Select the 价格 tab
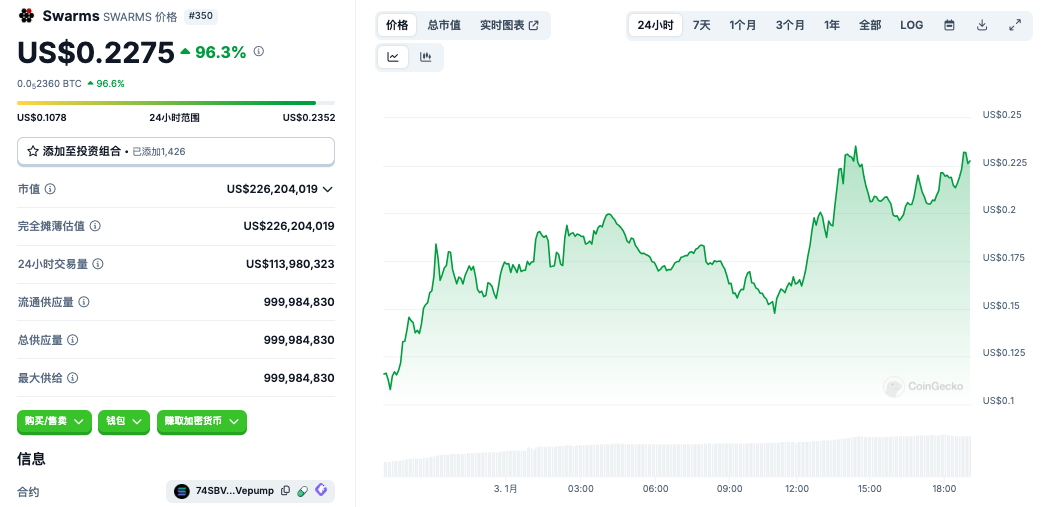 397,25
